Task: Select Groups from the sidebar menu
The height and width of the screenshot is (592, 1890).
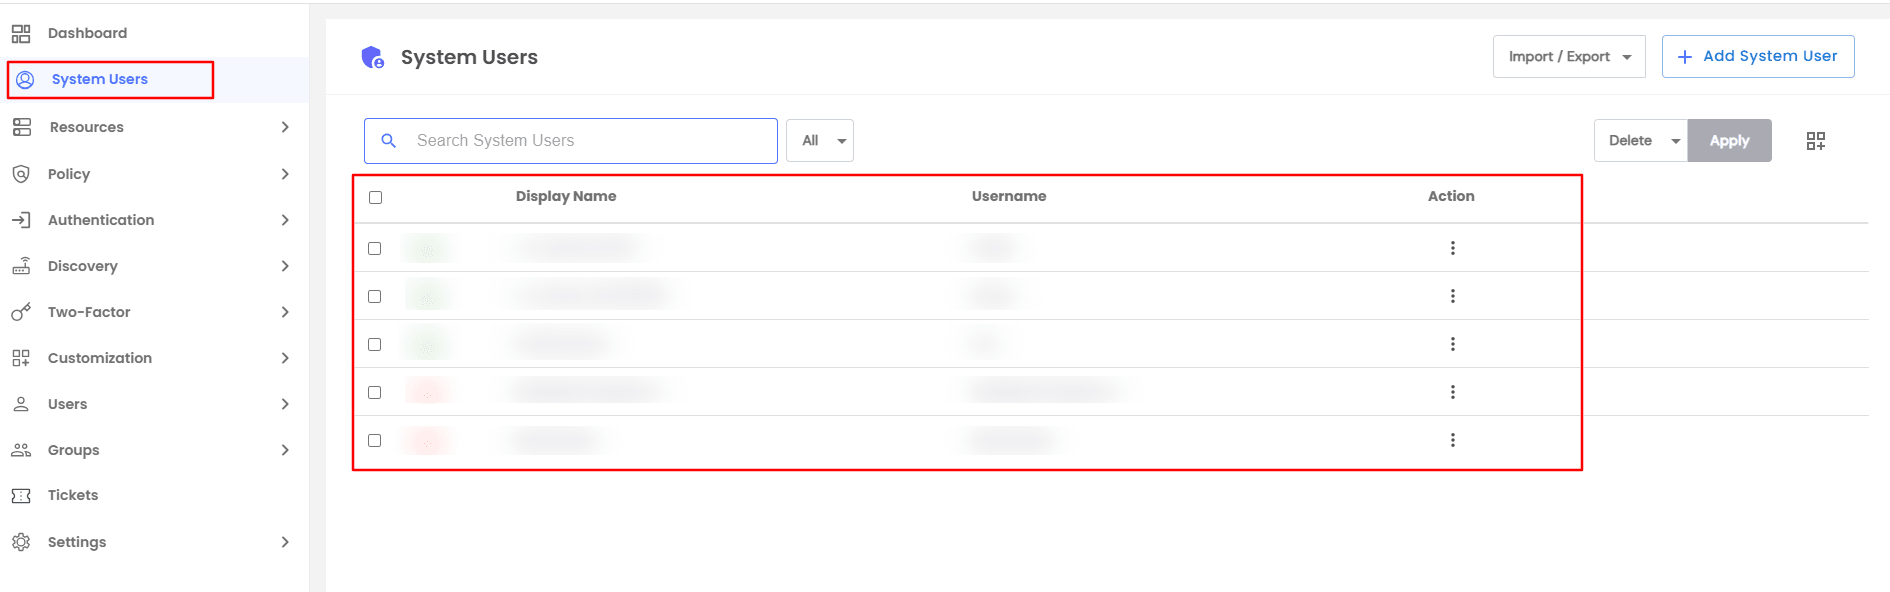Action: [72, 449]
